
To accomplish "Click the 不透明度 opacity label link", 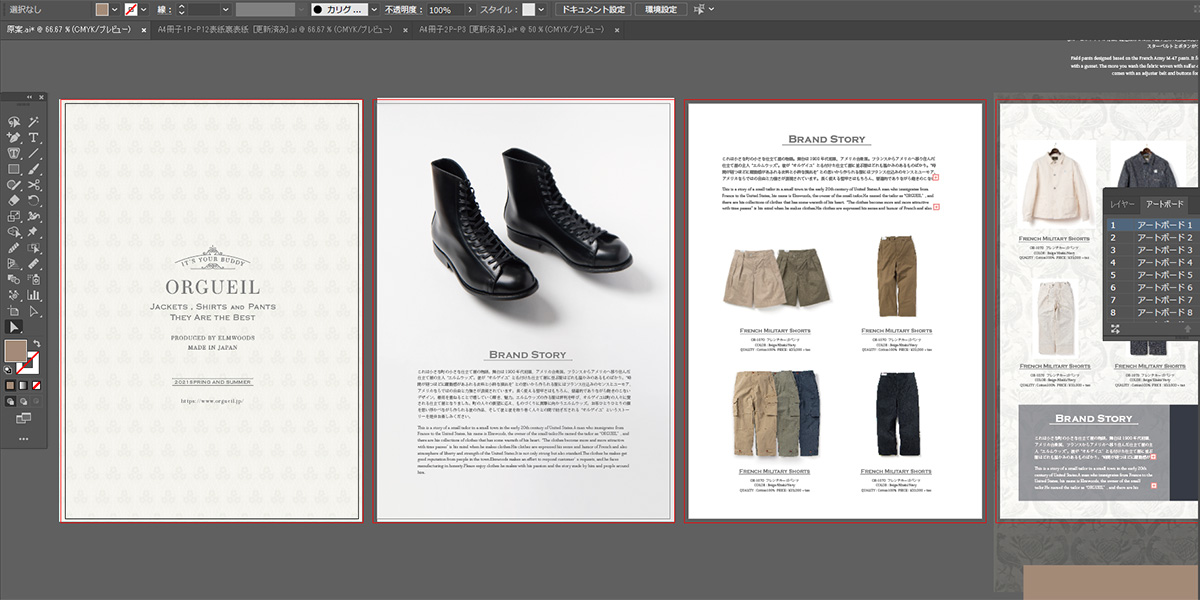I will pyautogui.click(x=404, y=9).
